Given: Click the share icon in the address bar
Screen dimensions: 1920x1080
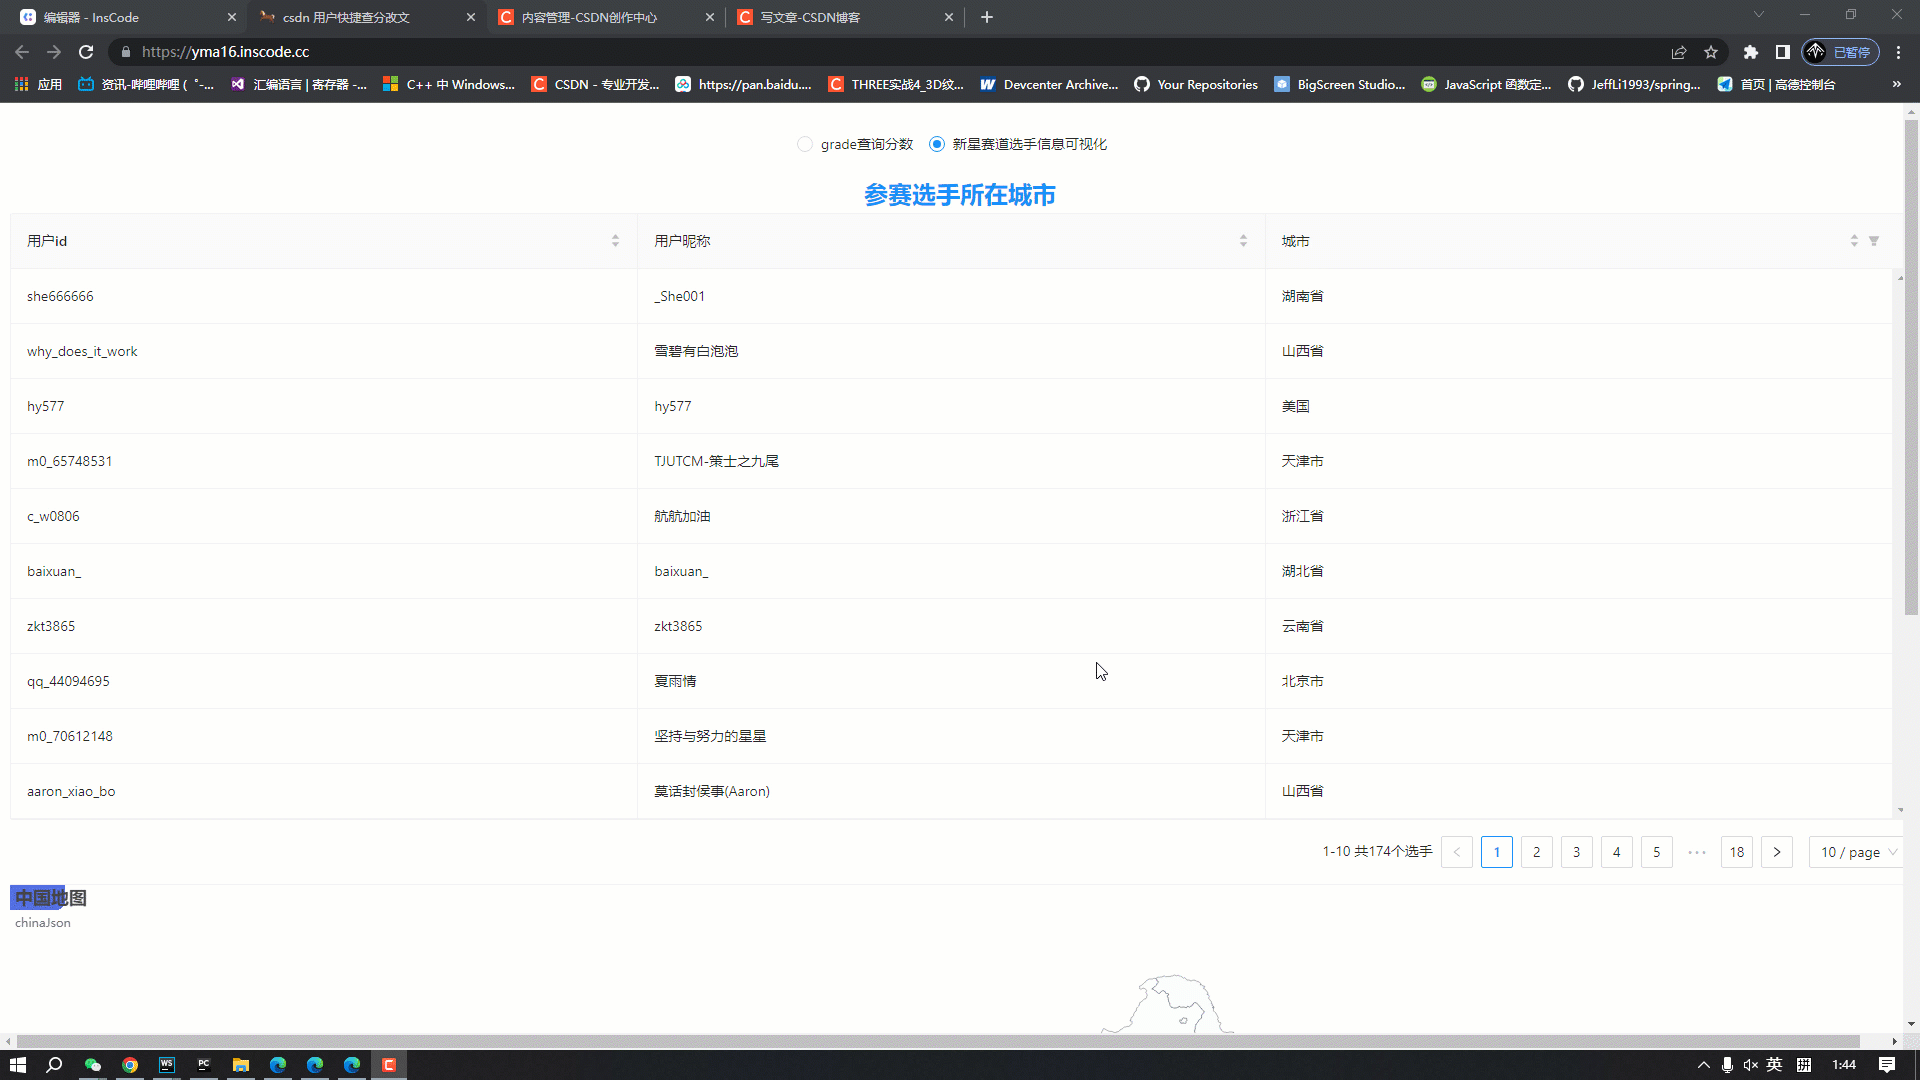Looking at the screenshot, I should pos(1679,52).
